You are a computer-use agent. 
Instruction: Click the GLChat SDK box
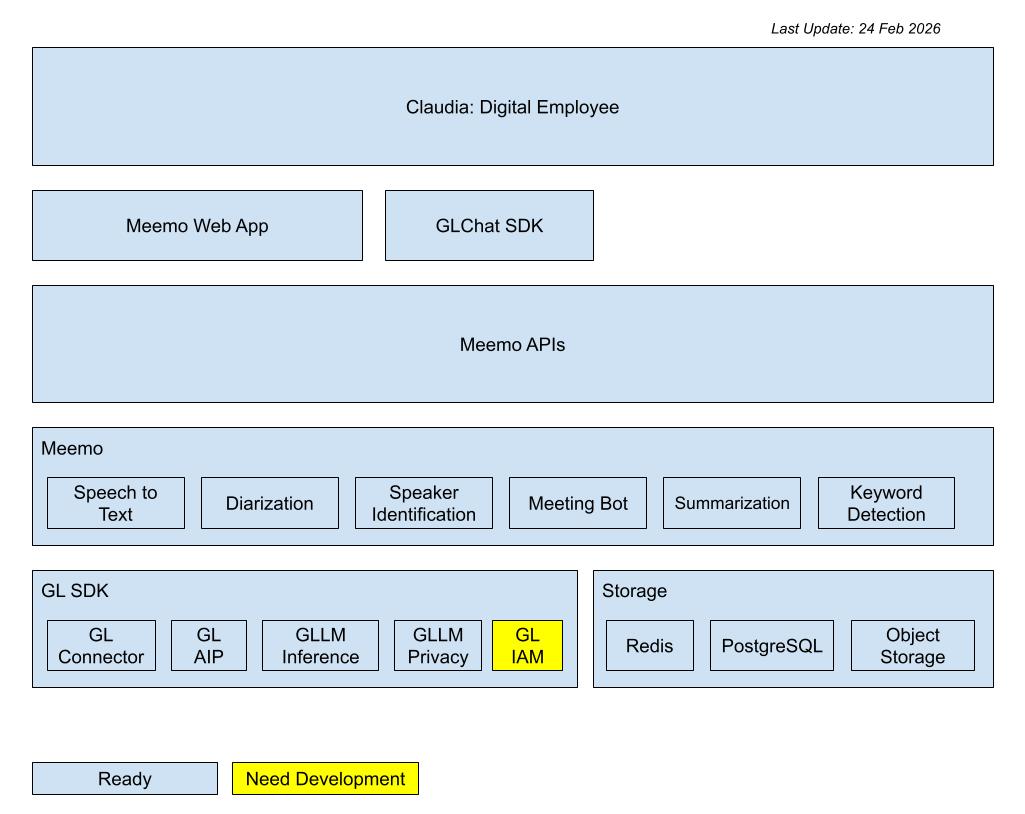pos(489,226)
